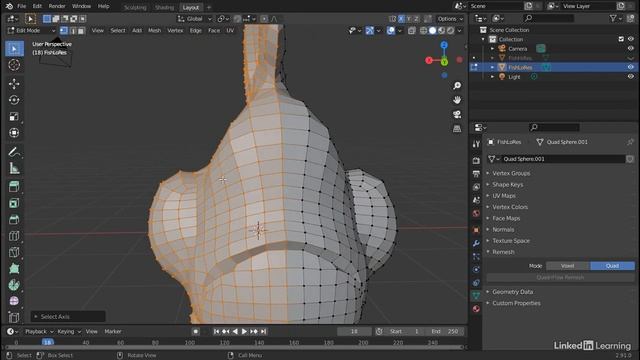Screen dimensions: 640x360
Task: Select the Rotate tool
Action: click(14, 100)
